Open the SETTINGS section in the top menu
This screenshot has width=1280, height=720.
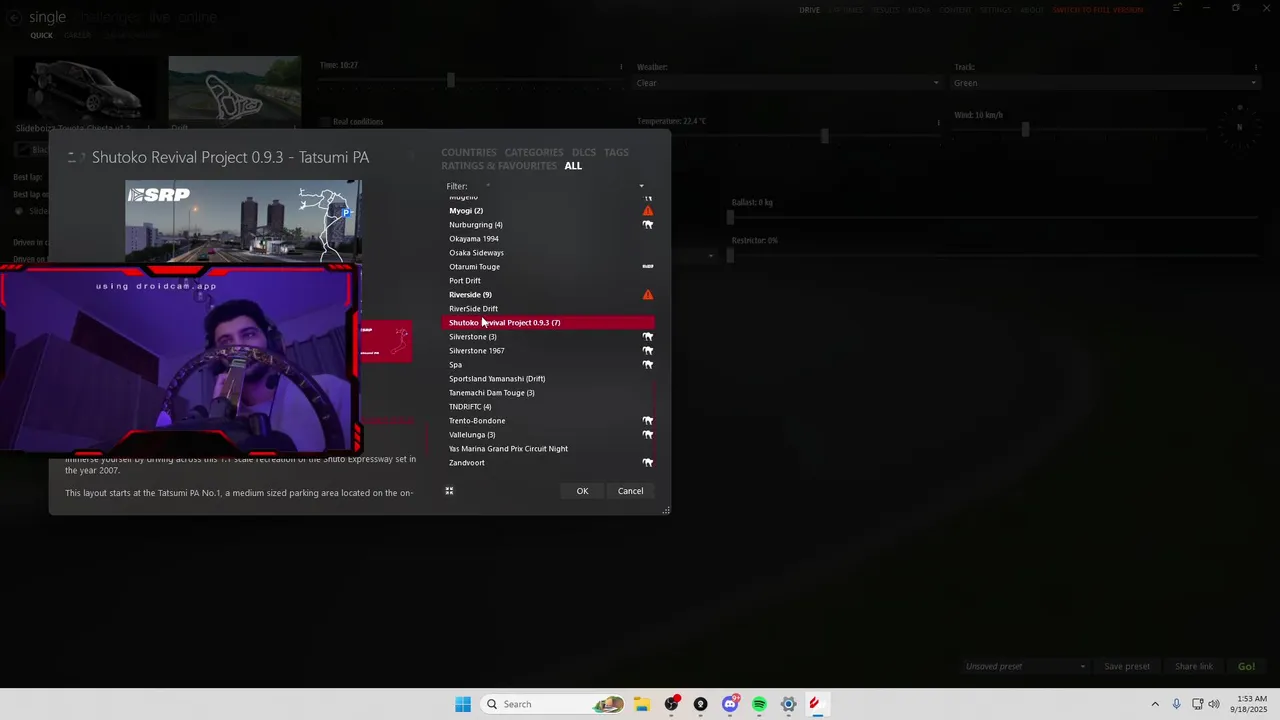(995, 10)
